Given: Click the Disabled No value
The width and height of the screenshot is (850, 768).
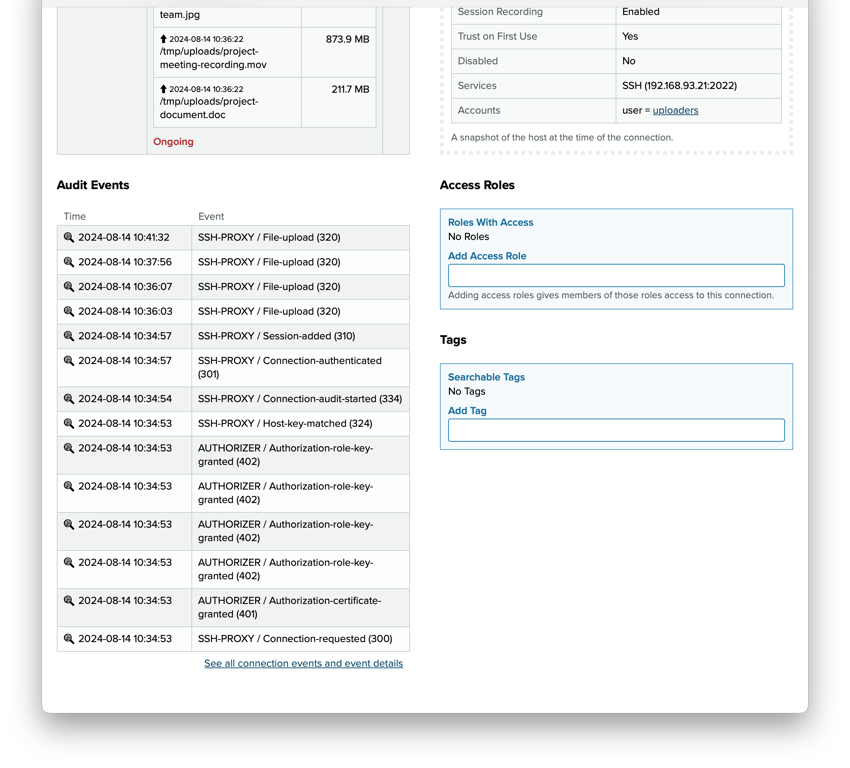Looking at the screenshot, I should point(628,61).
